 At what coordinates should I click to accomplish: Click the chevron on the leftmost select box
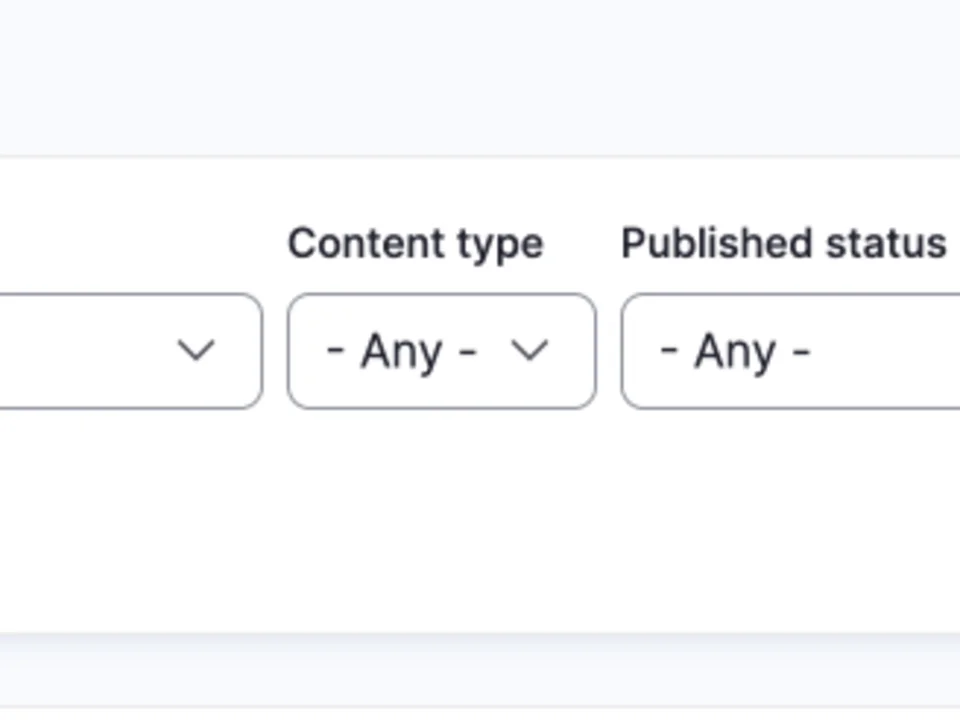(196, 350)
